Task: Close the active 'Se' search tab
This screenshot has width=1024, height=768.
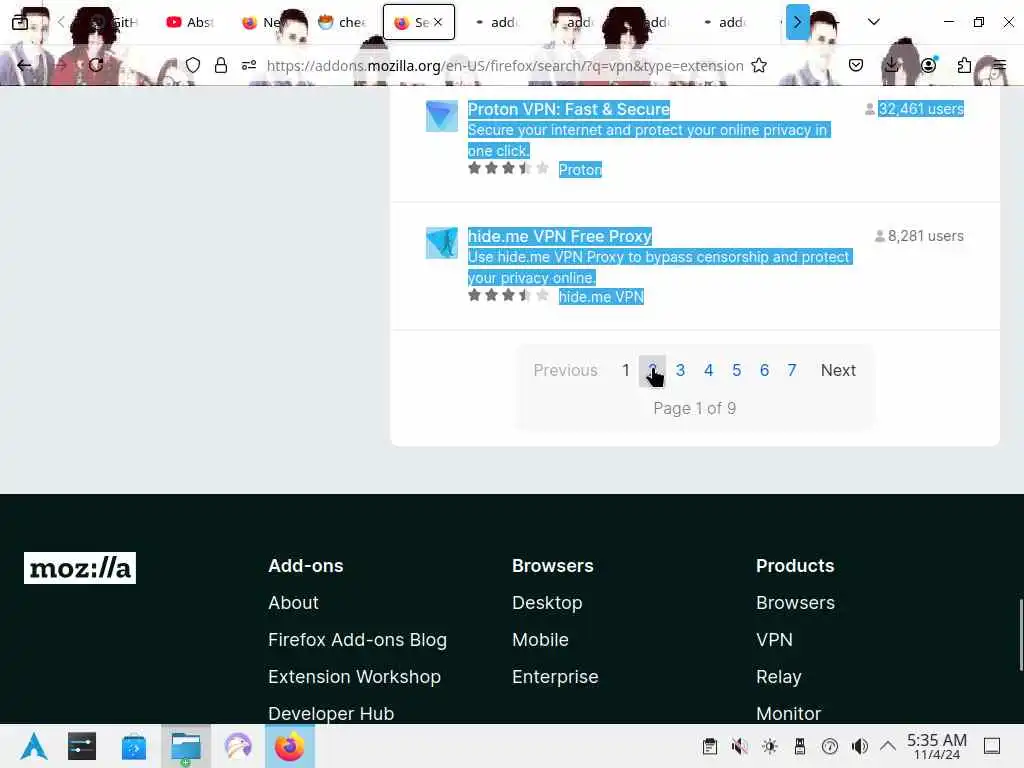Action: [438, 22]
